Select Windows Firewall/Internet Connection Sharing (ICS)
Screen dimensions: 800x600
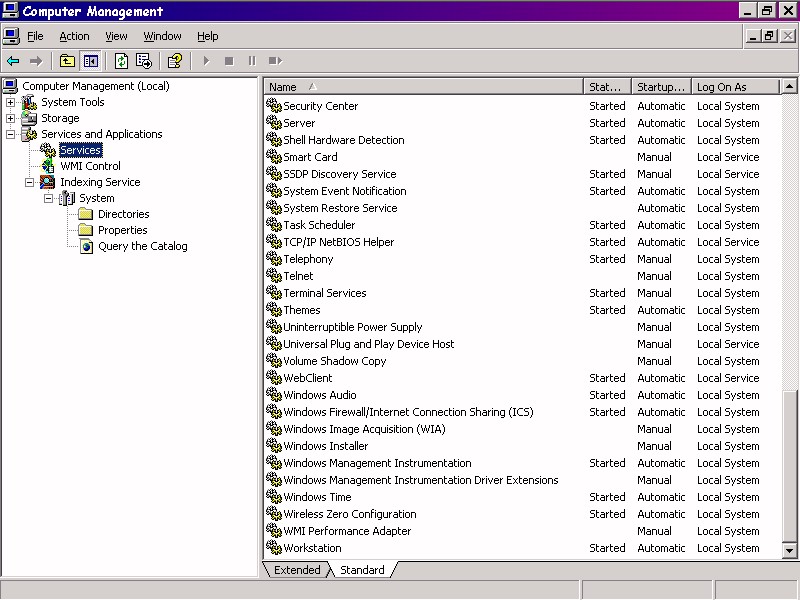[522, 412]
